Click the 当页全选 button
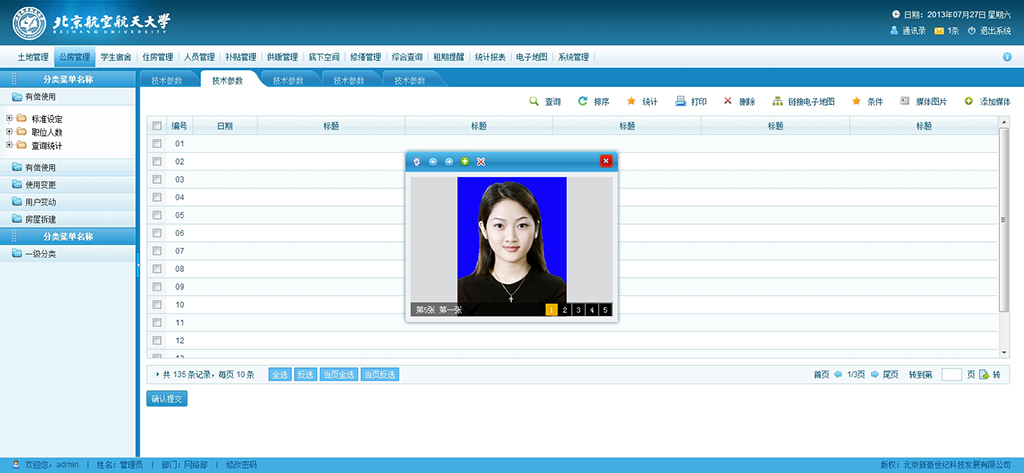 point(338,374)
